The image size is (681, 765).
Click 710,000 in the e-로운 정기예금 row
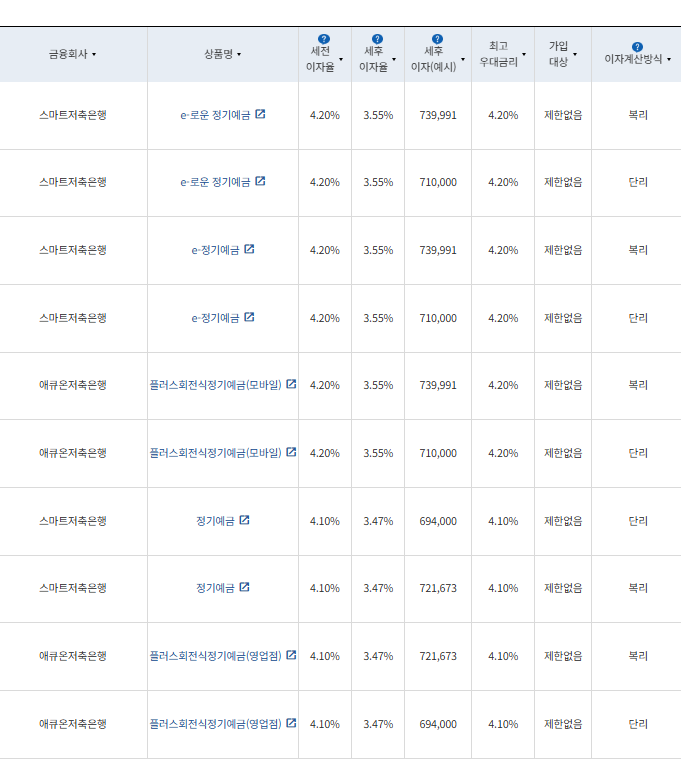438,182
